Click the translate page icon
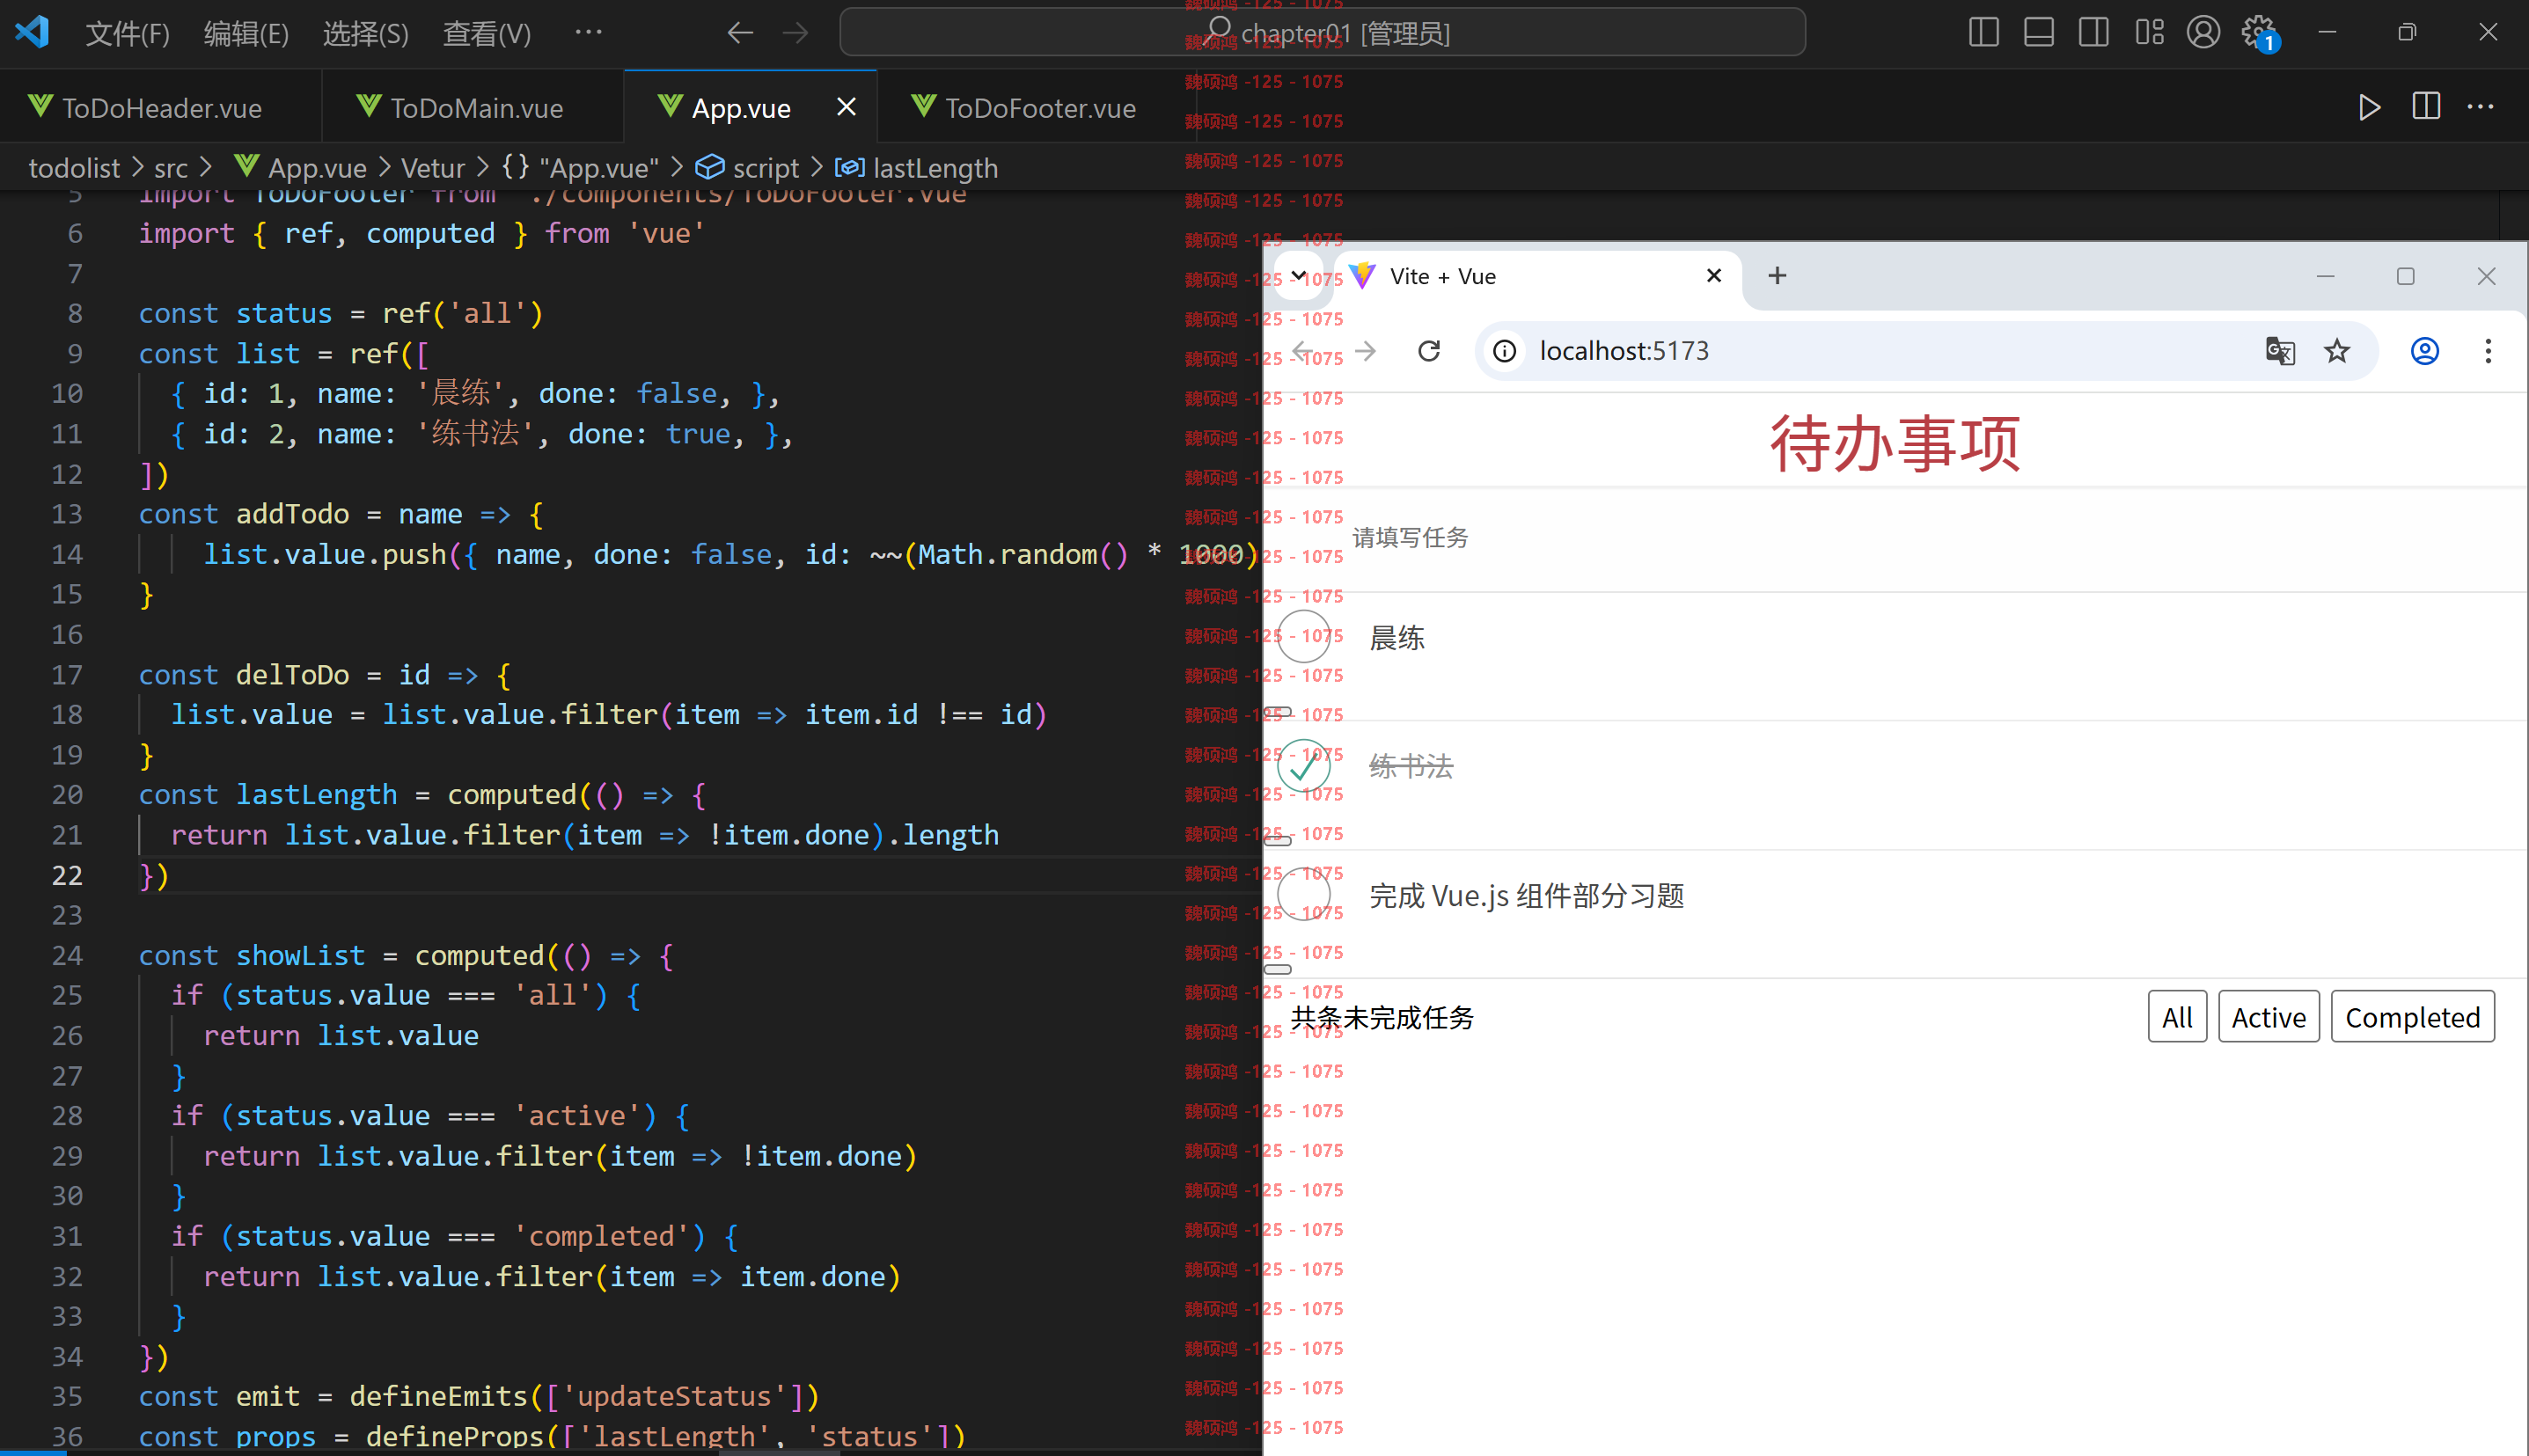Screen dimensions: 2529x1456 (2279, 351)
